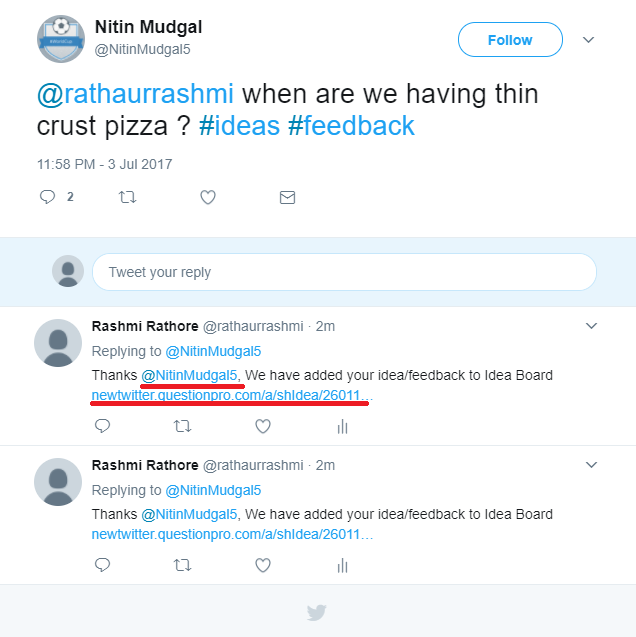Expand options menu for second reply
This screenshot has width=636, height=637.
click(x=591, y=465)
